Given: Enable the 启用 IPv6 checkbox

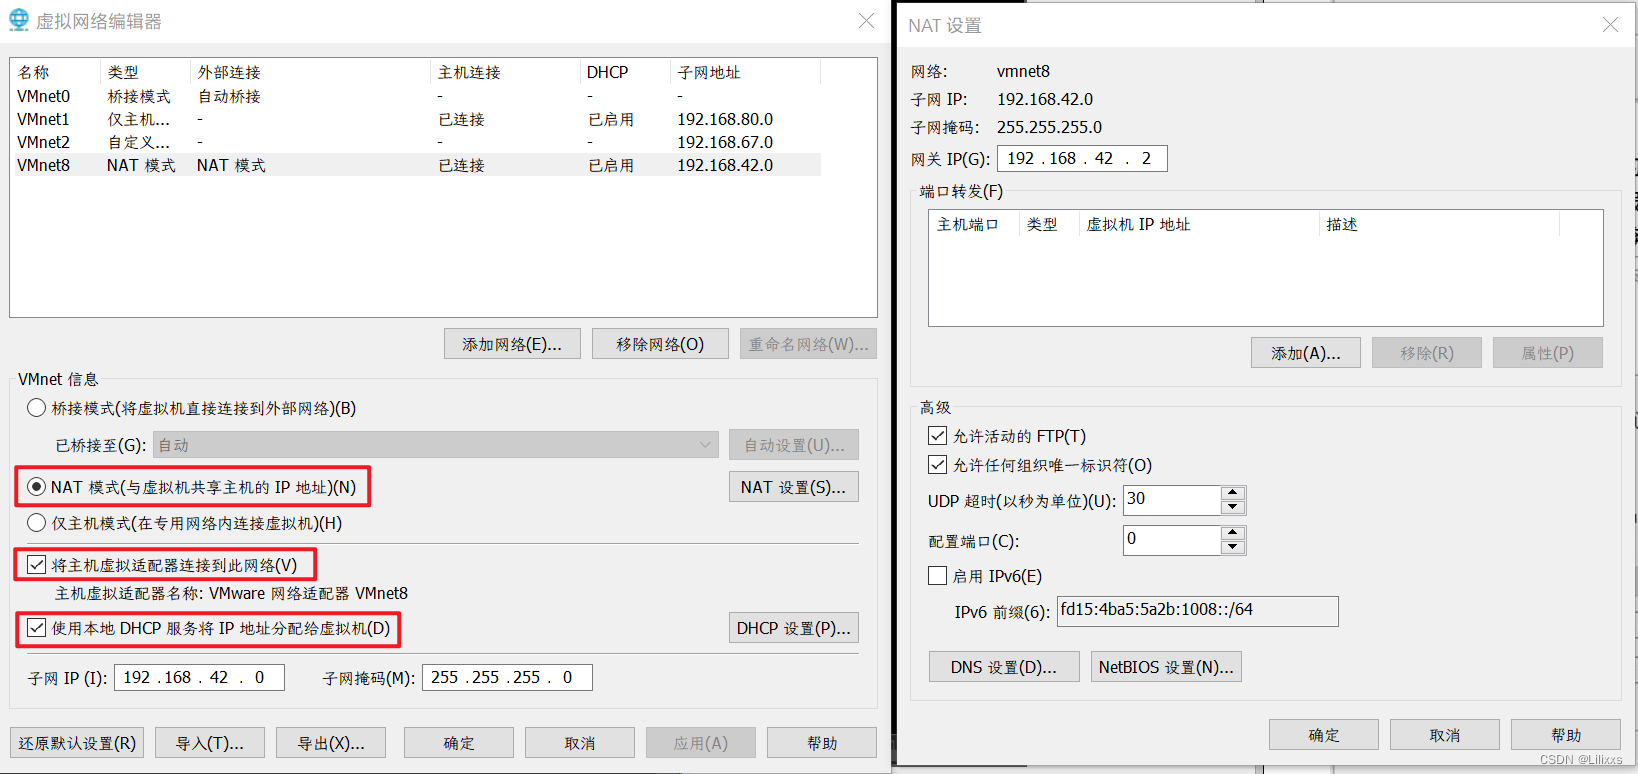Looking at the screenshot, I should 937,576.
